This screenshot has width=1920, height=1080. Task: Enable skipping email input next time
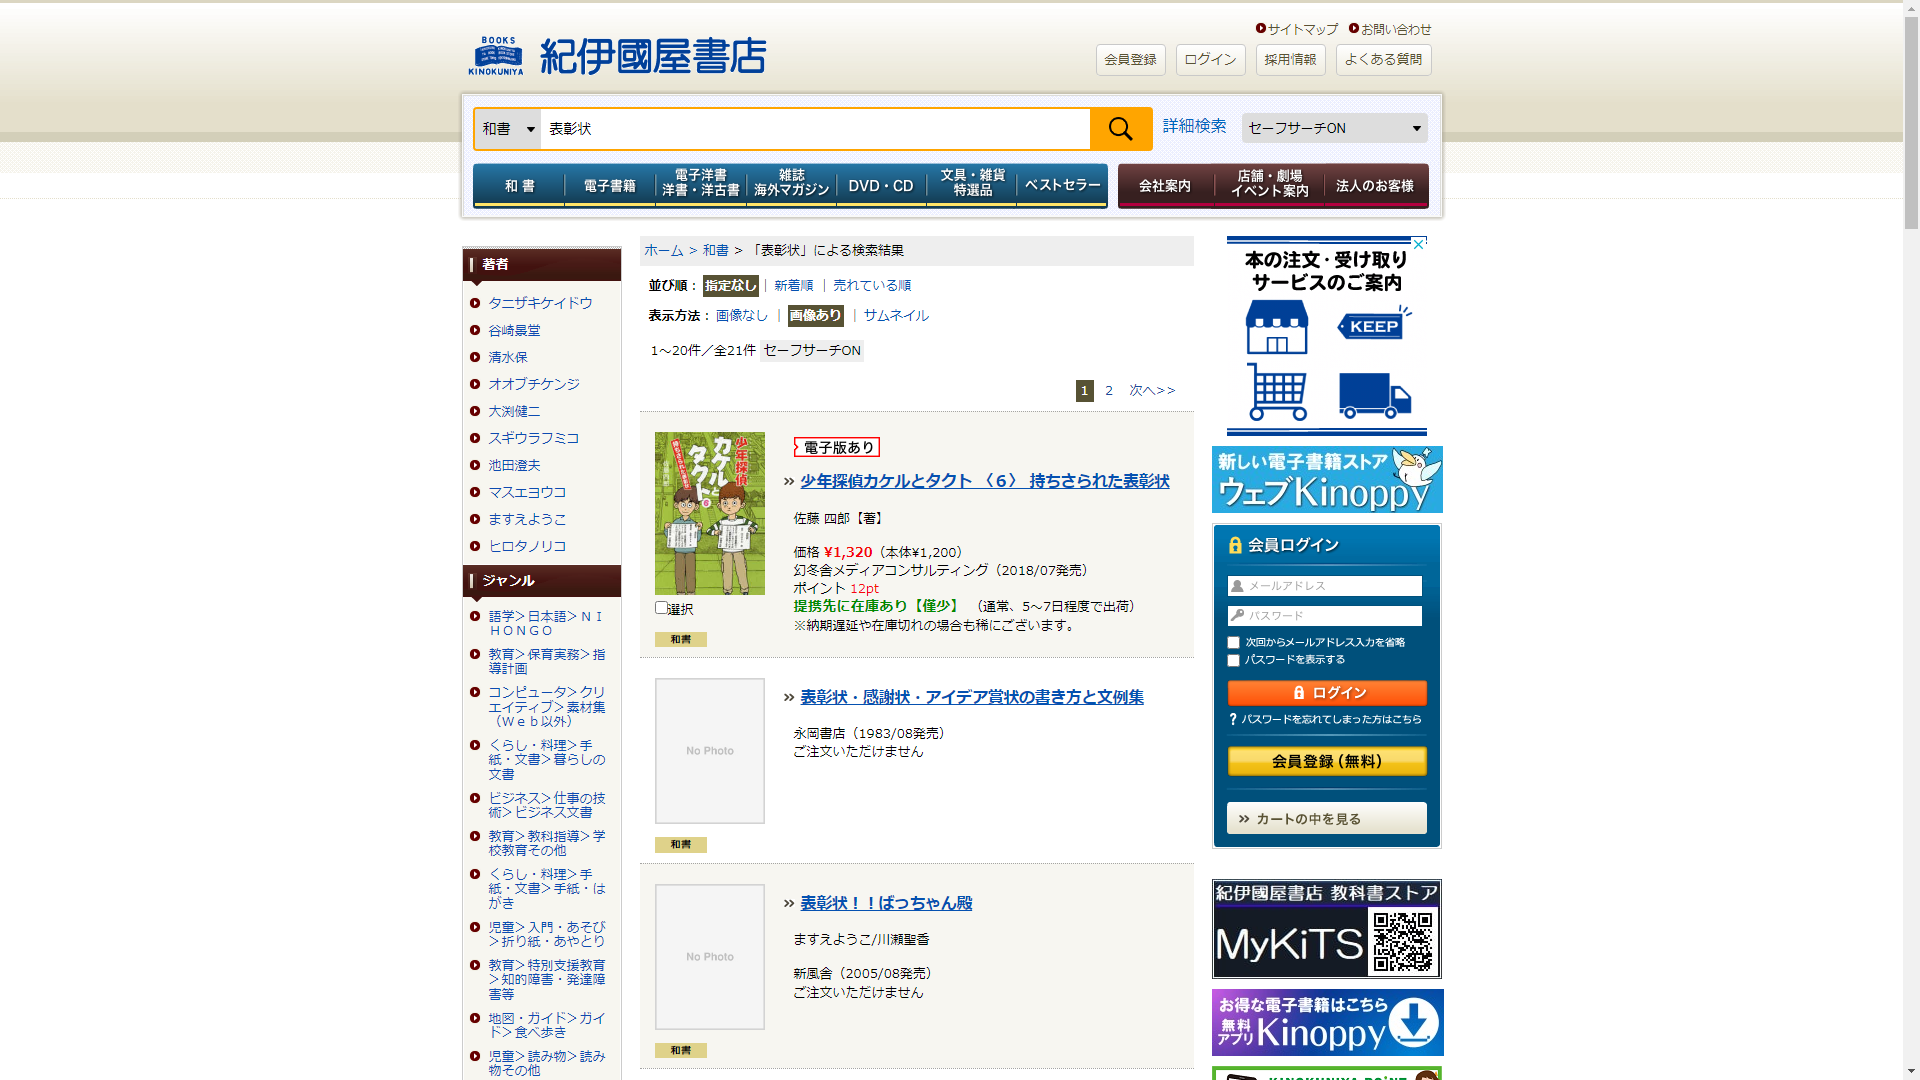tap(1233, 643)
